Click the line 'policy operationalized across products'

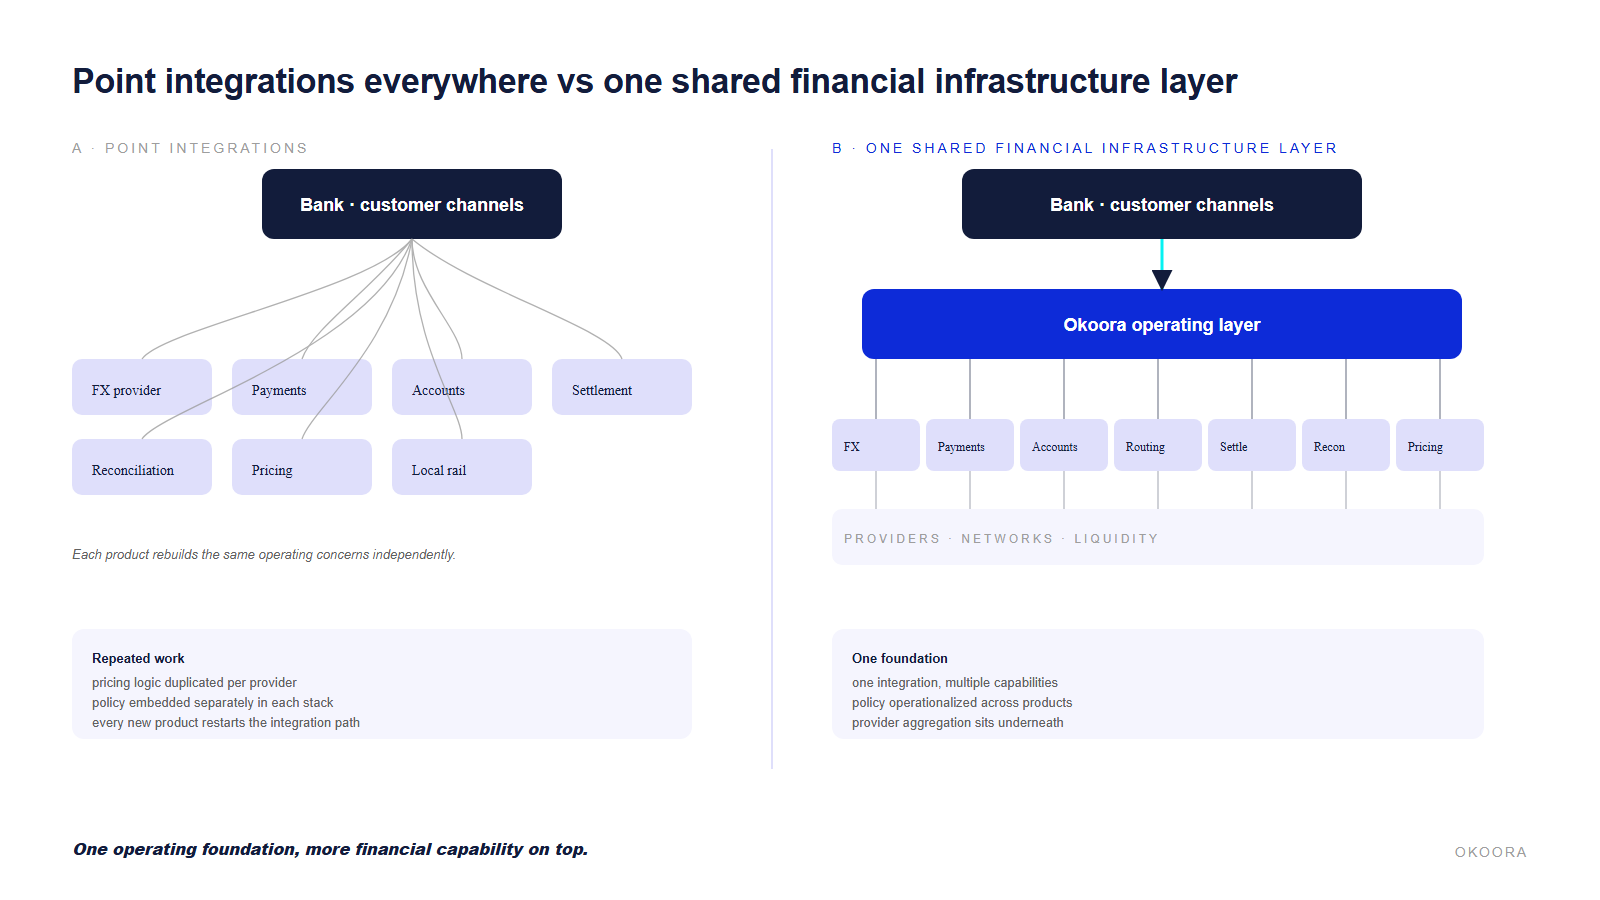point(962,702)
